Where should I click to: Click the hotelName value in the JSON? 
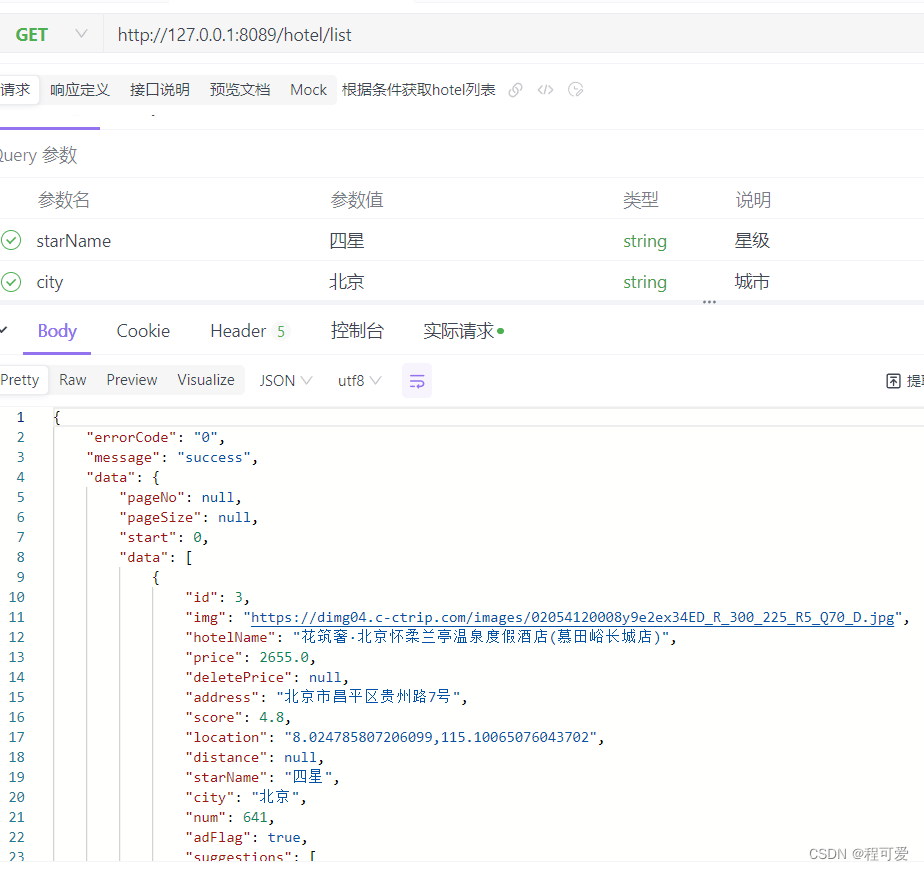480,637
